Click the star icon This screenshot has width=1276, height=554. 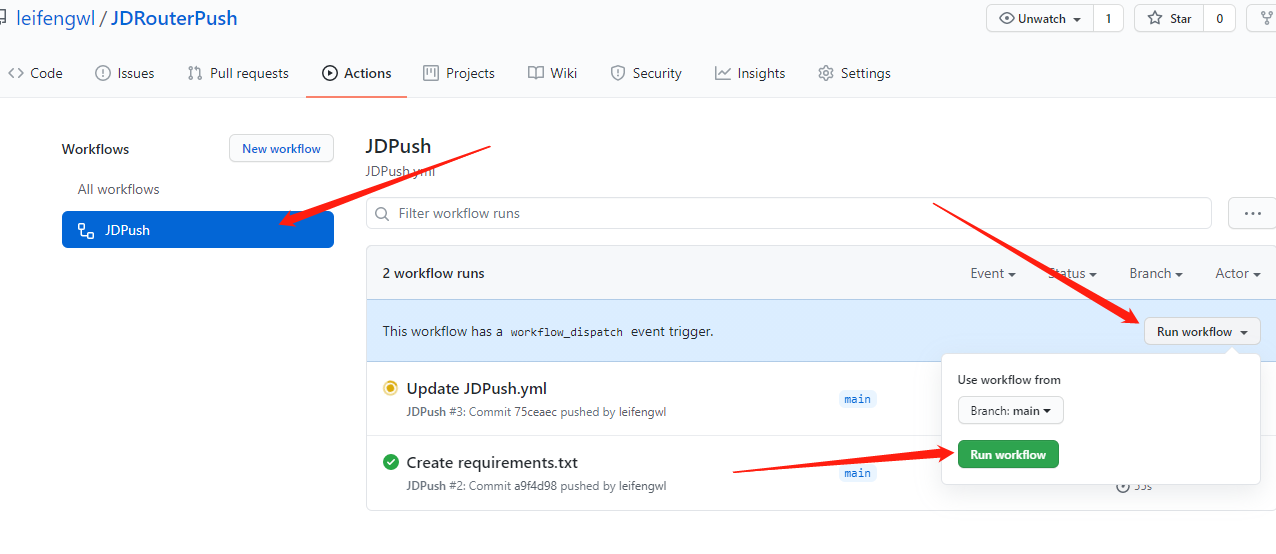pos(1155,19)
